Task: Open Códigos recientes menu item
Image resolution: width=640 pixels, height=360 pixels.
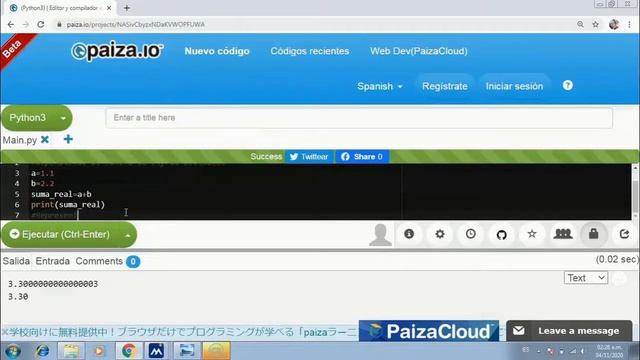Action: 309,51
